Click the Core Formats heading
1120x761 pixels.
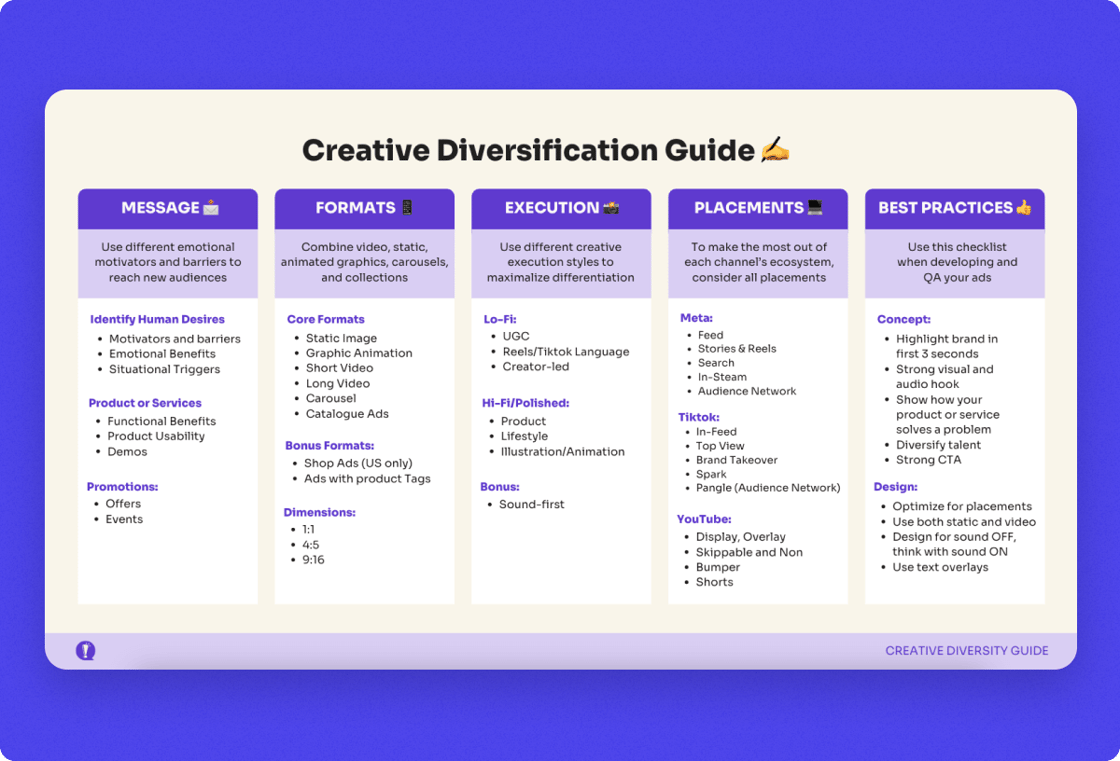point(326,319)
